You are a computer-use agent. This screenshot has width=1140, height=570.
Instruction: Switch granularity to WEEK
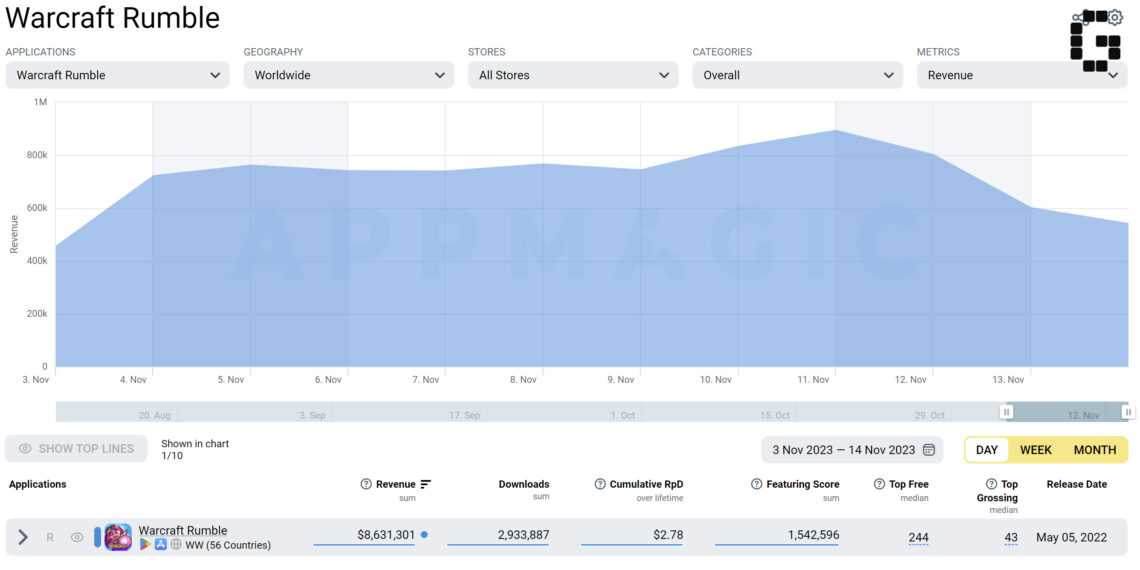click(x=1036, y=449)
